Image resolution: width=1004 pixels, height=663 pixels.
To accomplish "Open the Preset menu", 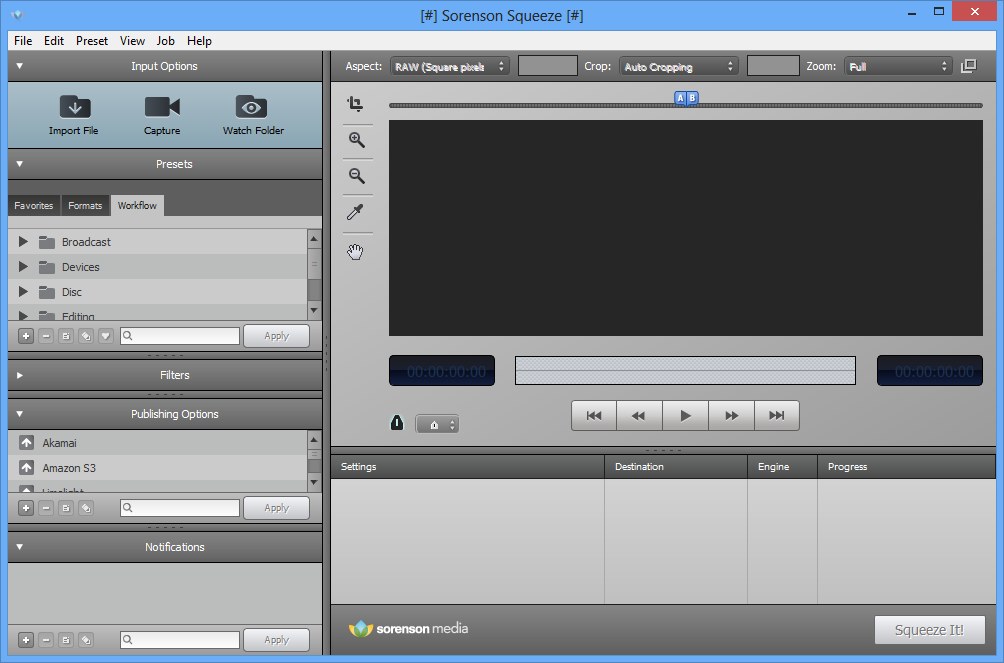I will coord(92,40).
